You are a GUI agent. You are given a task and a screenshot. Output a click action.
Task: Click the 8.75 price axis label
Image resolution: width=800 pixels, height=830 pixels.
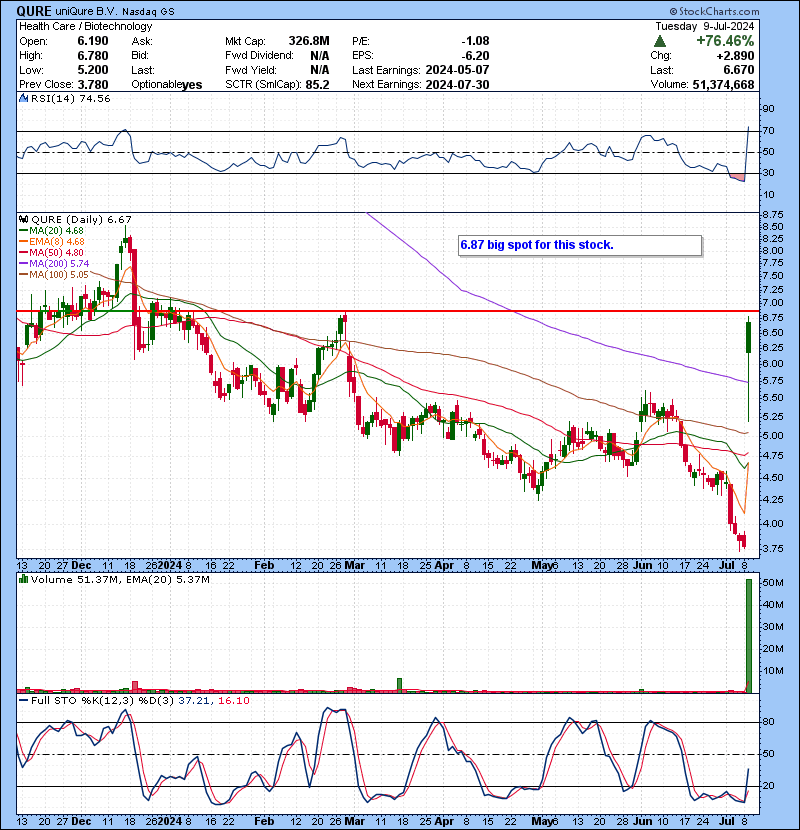point(772,214)
